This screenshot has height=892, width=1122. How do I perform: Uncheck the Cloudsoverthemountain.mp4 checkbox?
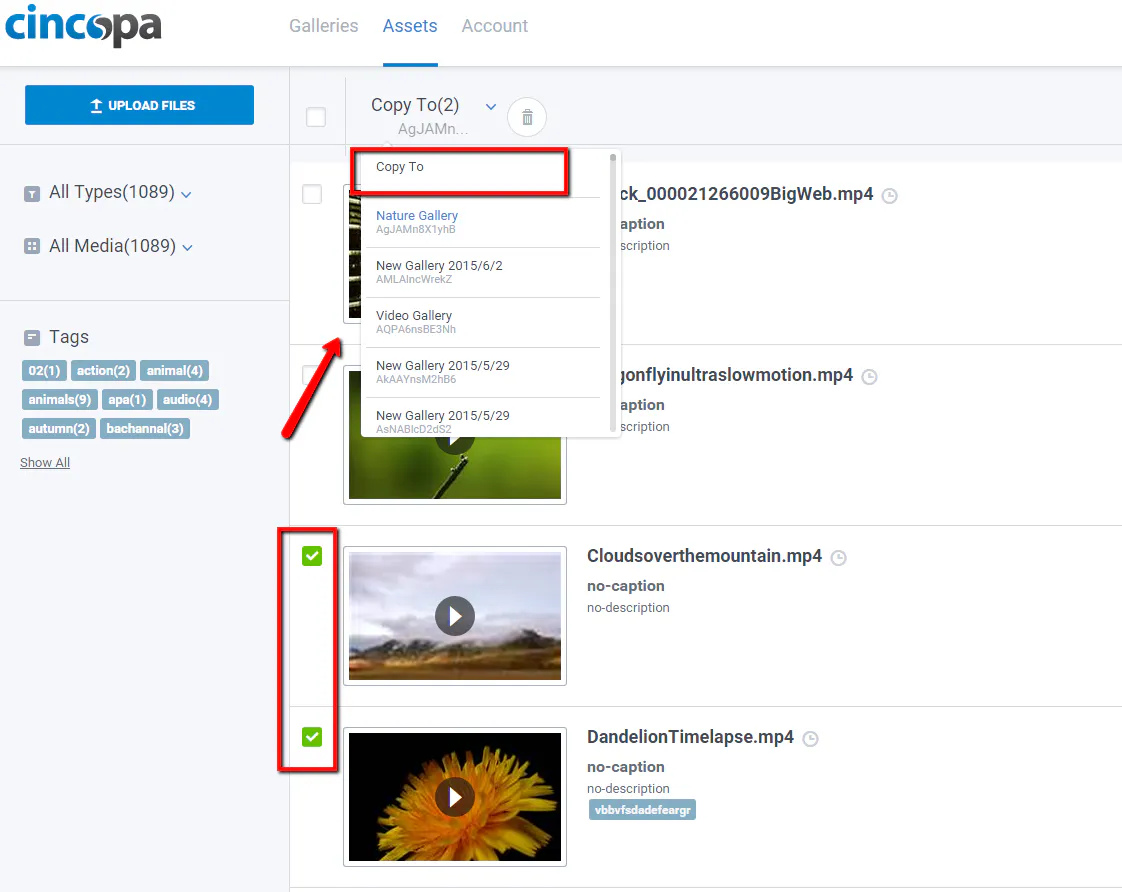click(312, 556)
